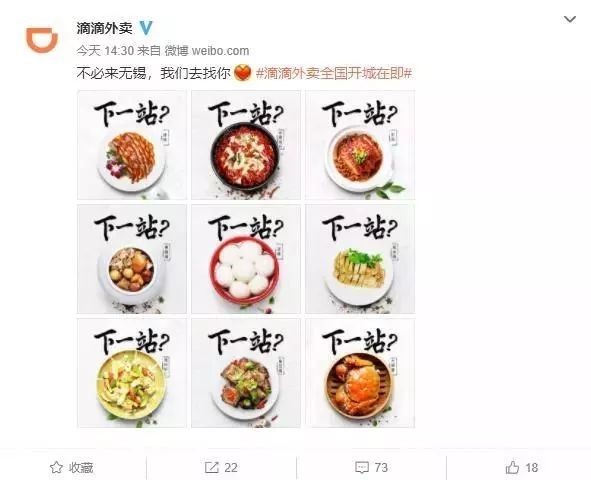Image resolution: width=591 pixels, height=480 pixels.
Task: Open the repost icon showing 22
Action: pos(211,468)
